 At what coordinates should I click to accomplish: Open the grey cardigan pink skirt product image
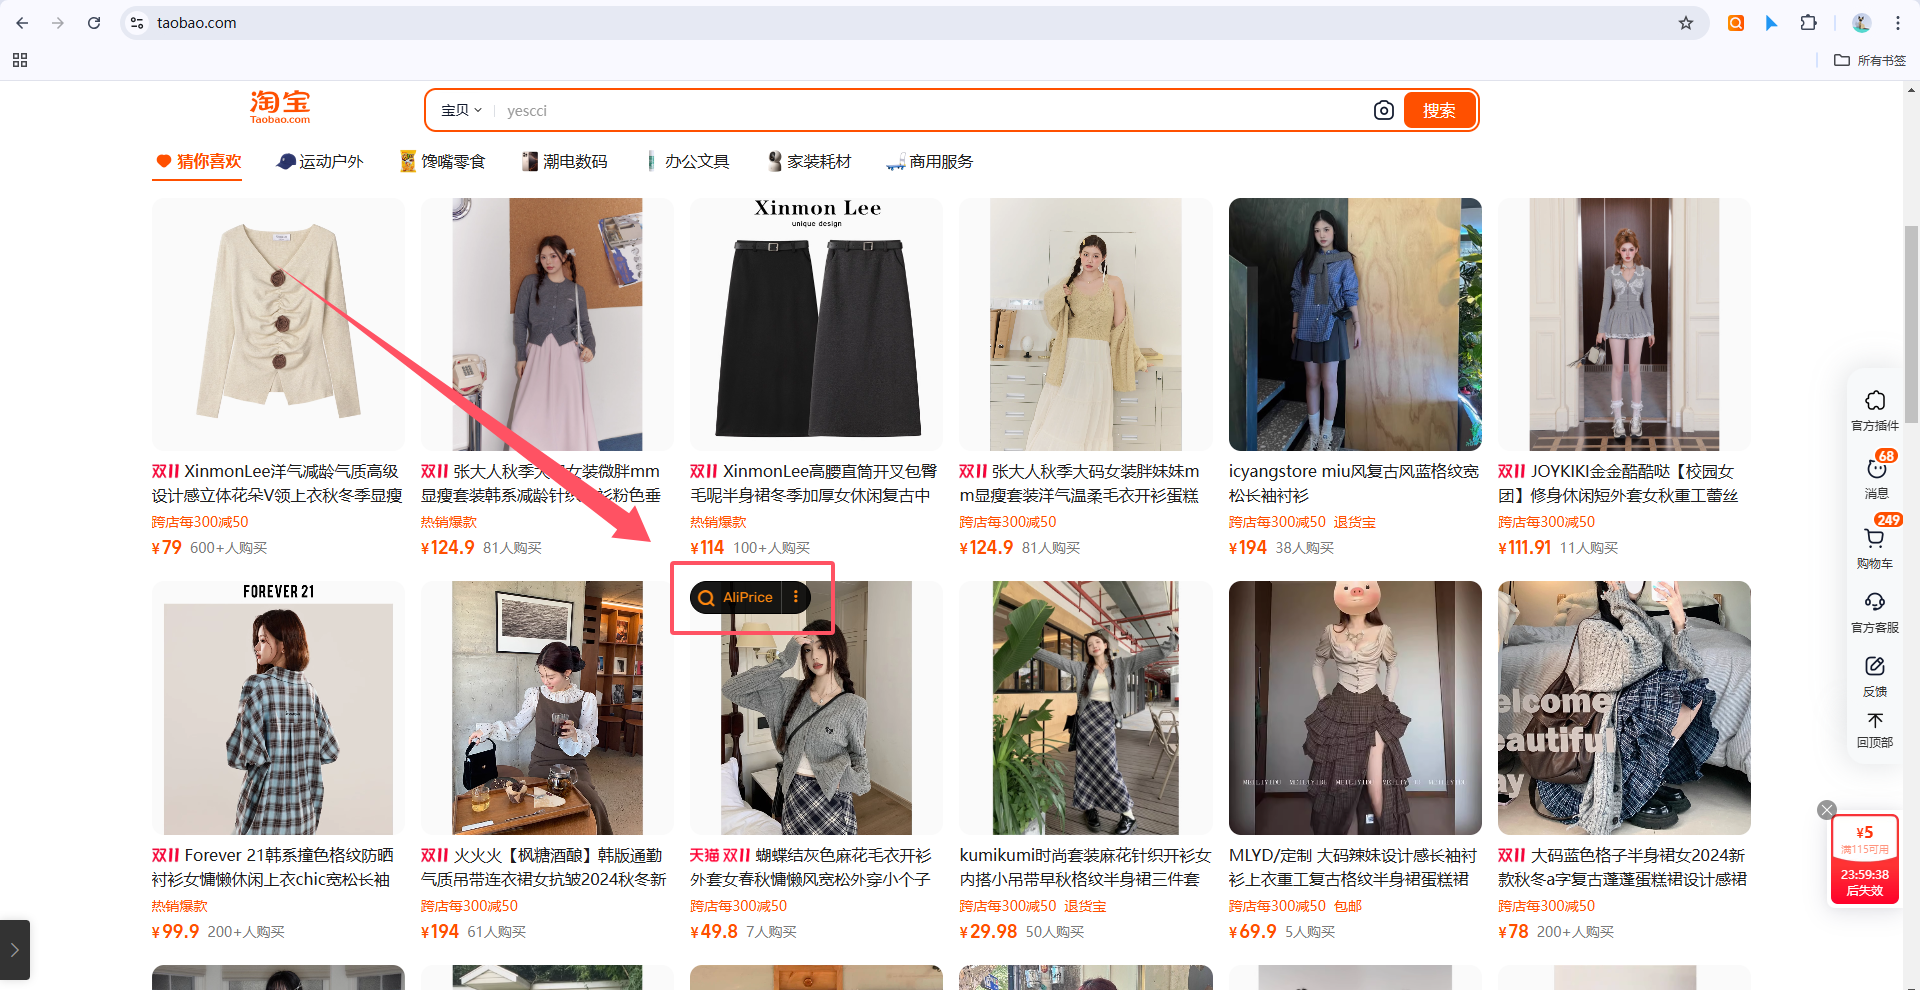coord(547,324)
